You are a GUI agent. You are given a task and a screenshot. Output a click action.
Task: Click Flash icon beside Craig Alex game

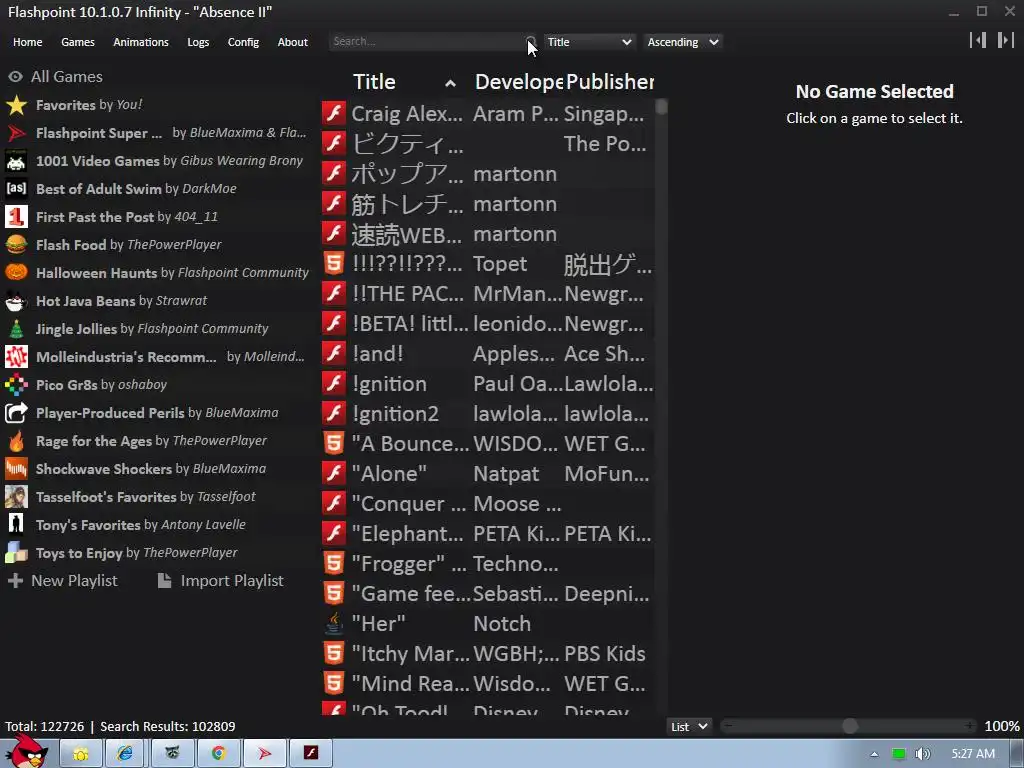(334, 114)
